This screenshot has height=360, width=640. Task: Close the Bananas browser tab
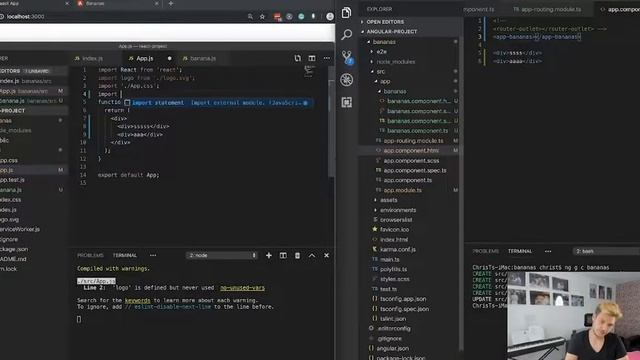(156, 4)
